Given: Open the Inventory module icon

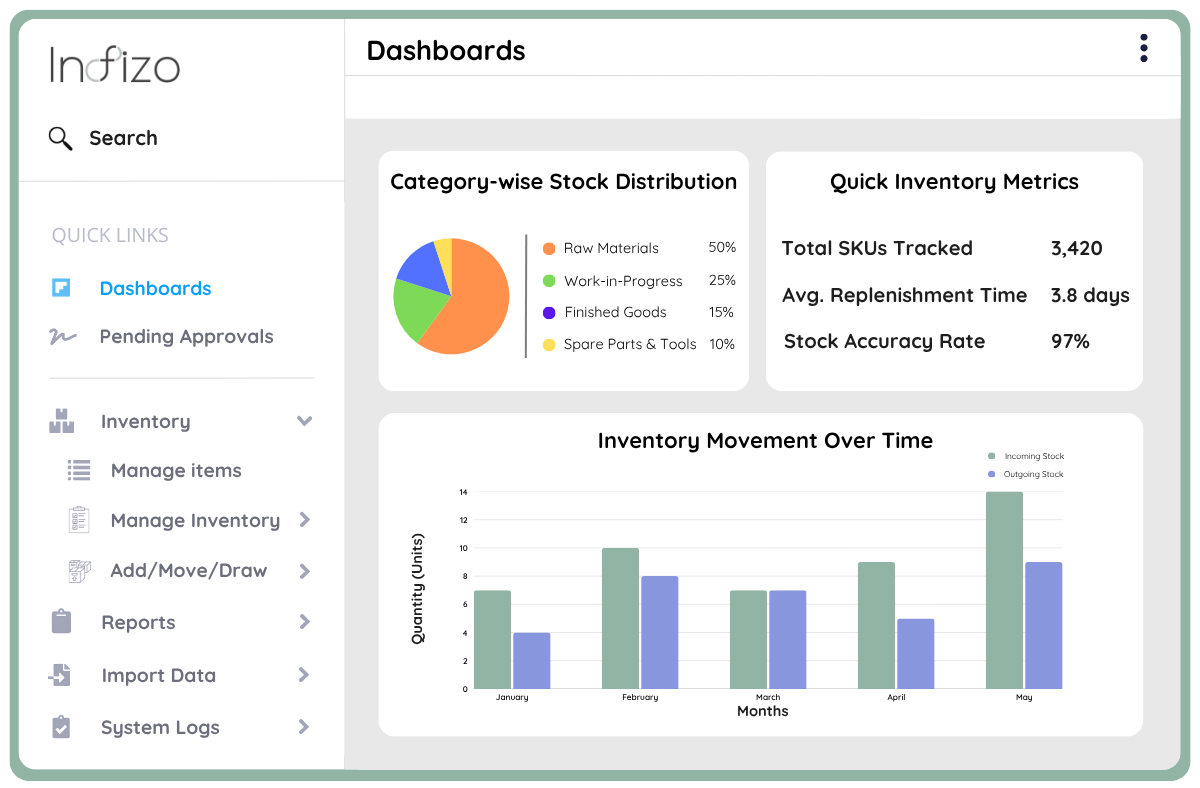Looking at the screenshot, I should 62,421.
